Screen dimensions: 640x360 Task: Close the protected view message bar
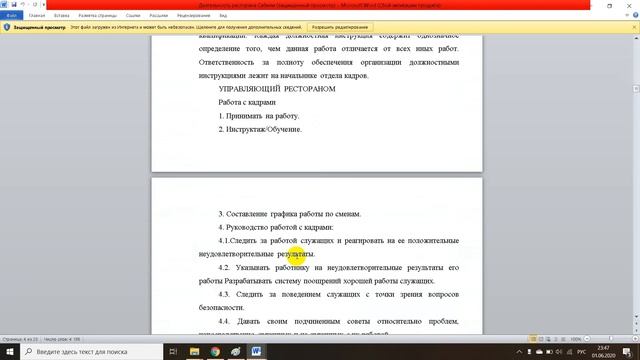click(x=634, y=27)
